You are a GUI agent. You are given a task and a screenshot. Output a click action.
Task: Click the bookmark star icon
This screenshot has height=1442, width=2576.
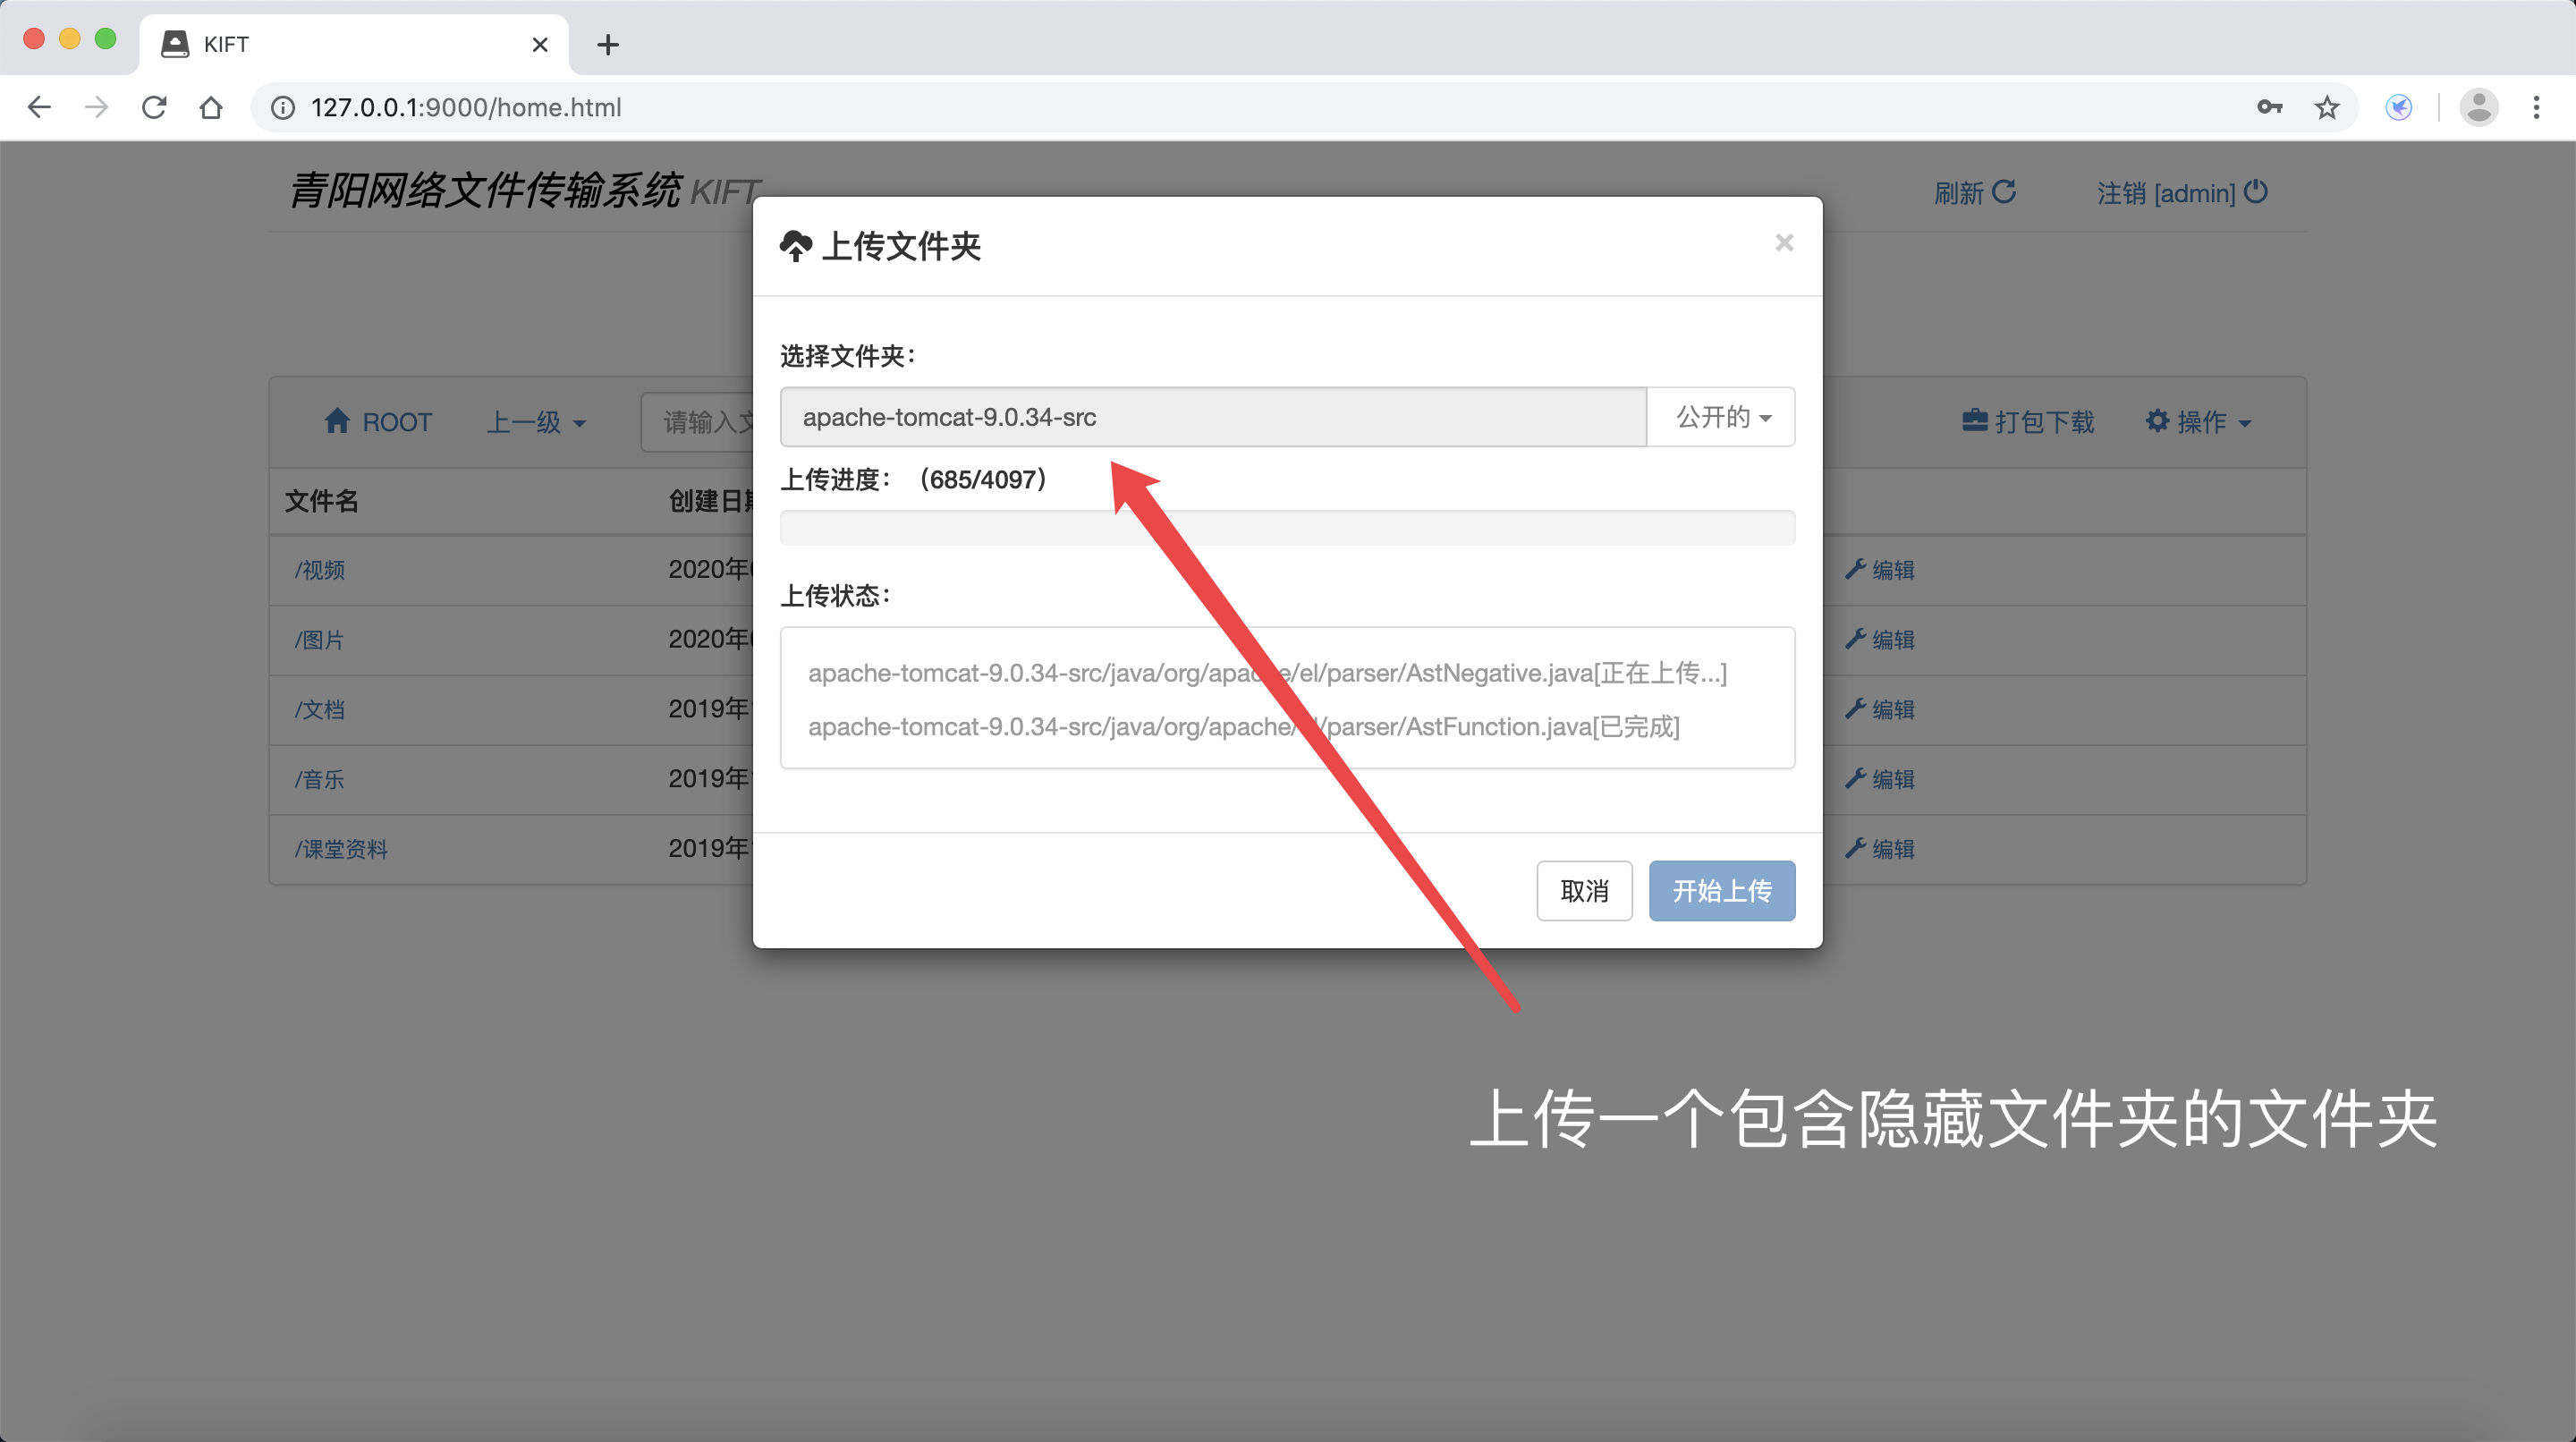[2327, 107]
